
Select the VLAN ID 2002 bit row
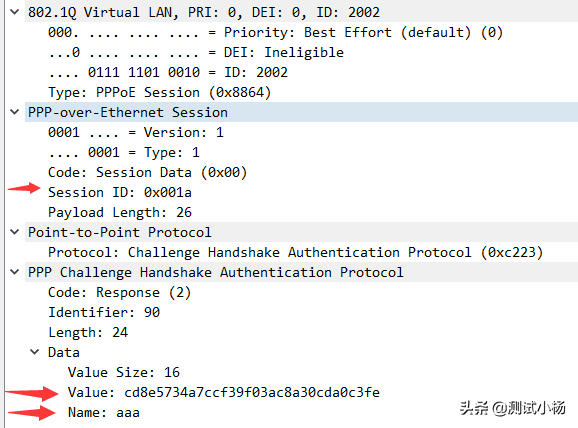[168, 72]
